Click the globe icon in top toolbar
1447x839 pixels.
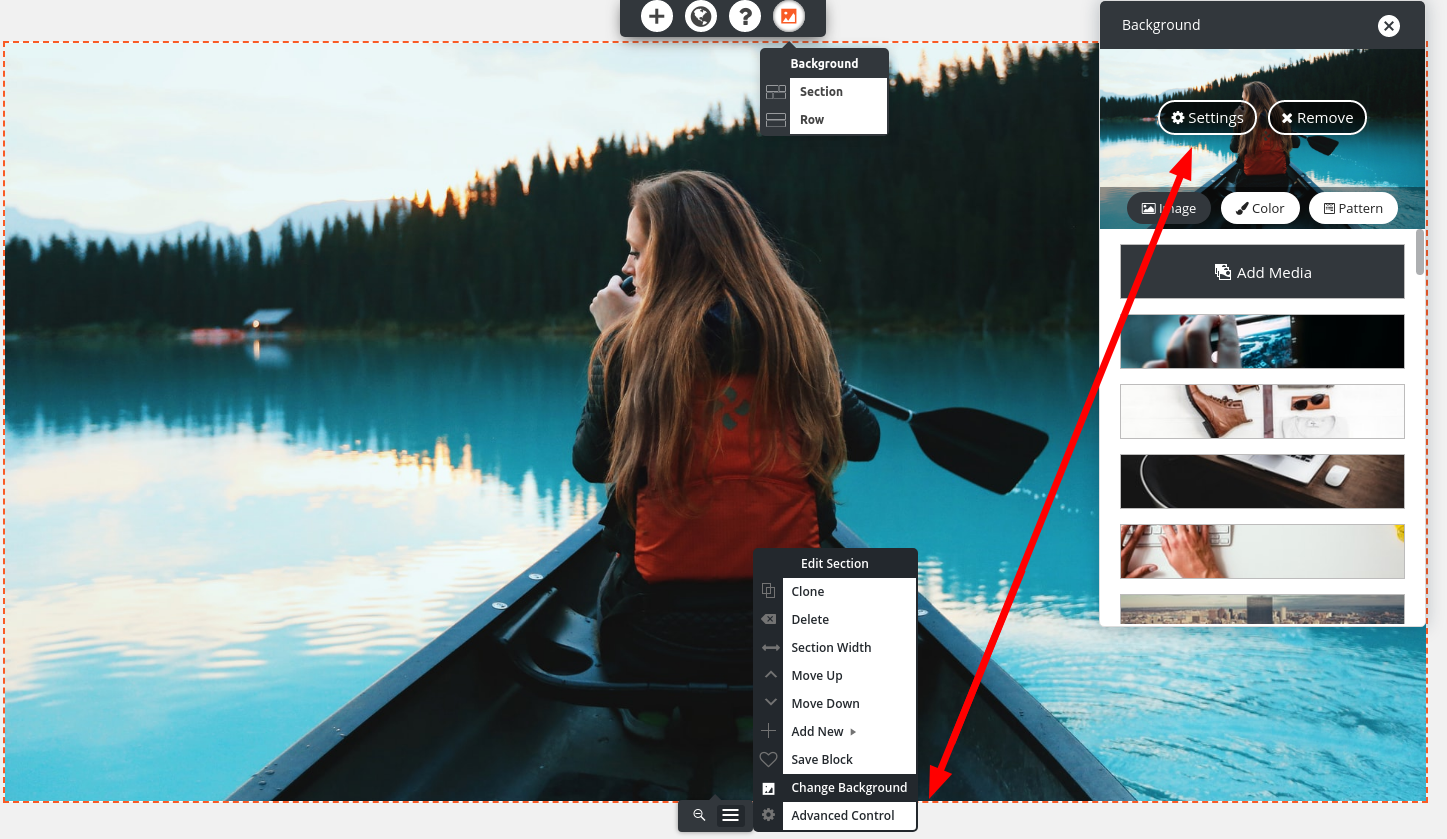click(x=701, y=16)
